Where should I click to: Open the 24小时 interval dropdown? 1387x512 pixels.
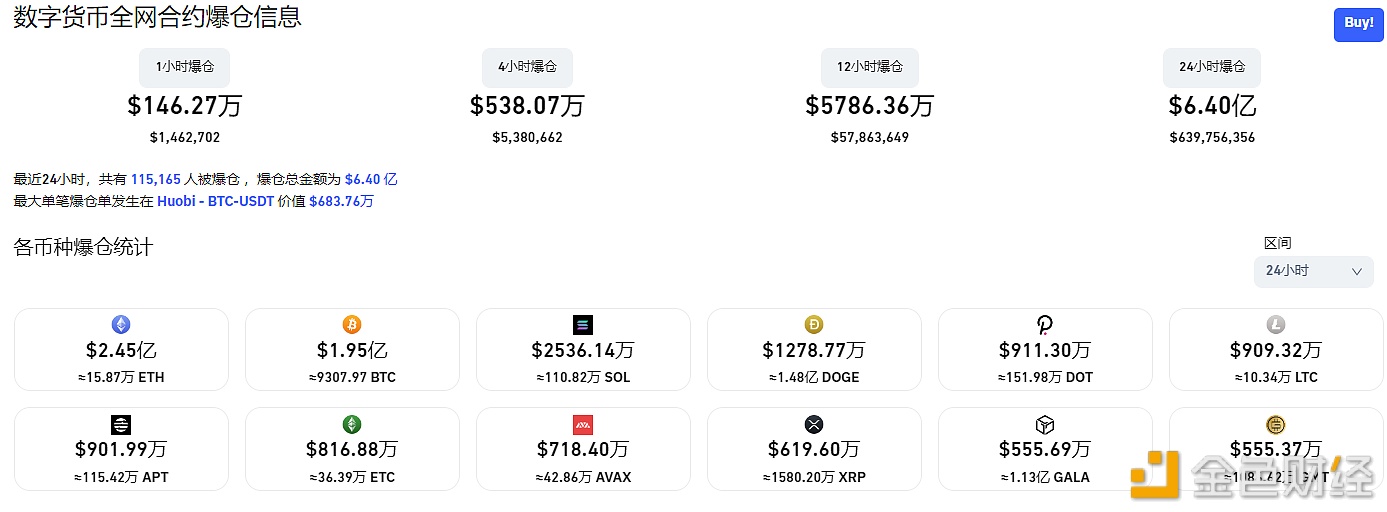(1313, 271)
